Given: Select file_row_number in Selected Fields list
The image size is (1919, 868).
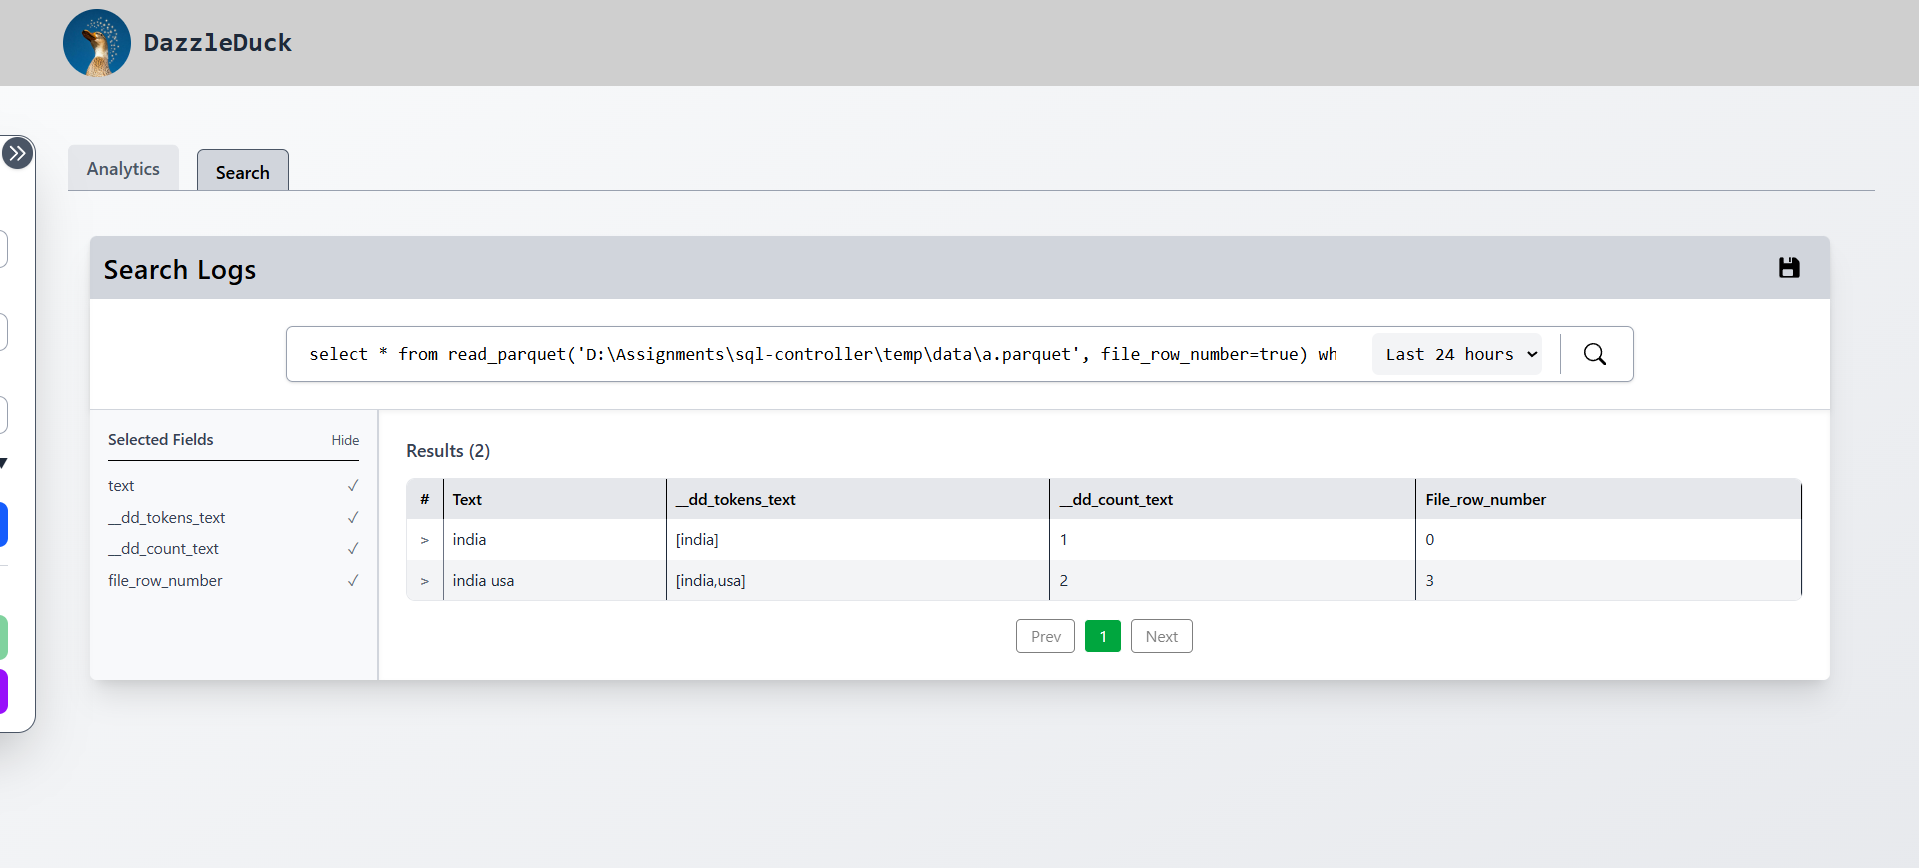Looking at the screenshot, I should [x=165, y=581].
